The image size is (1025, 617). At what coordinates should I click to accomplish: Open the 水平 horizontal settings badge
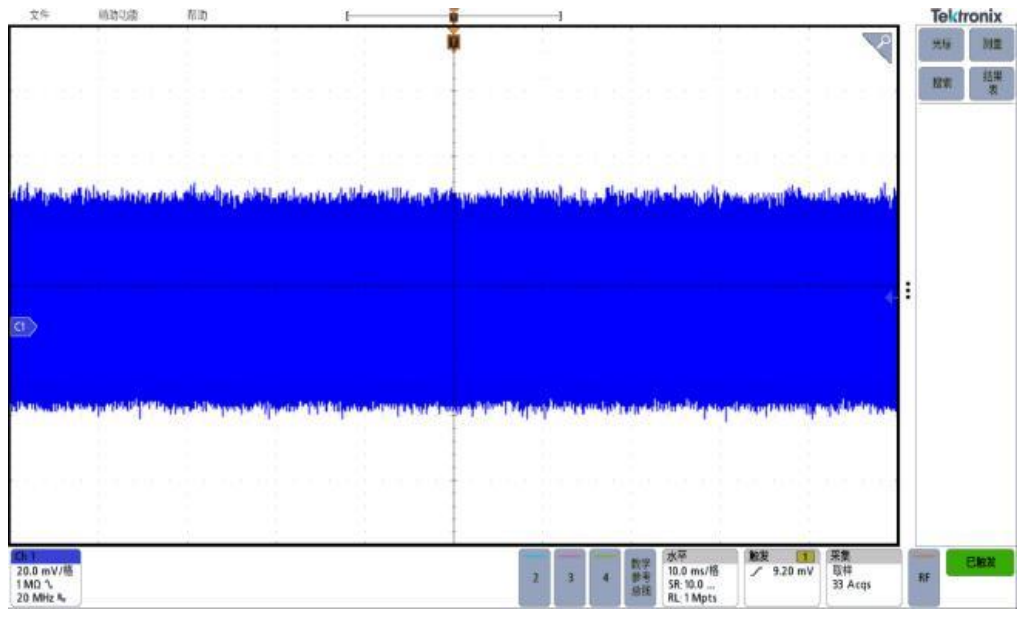[699, 578]
